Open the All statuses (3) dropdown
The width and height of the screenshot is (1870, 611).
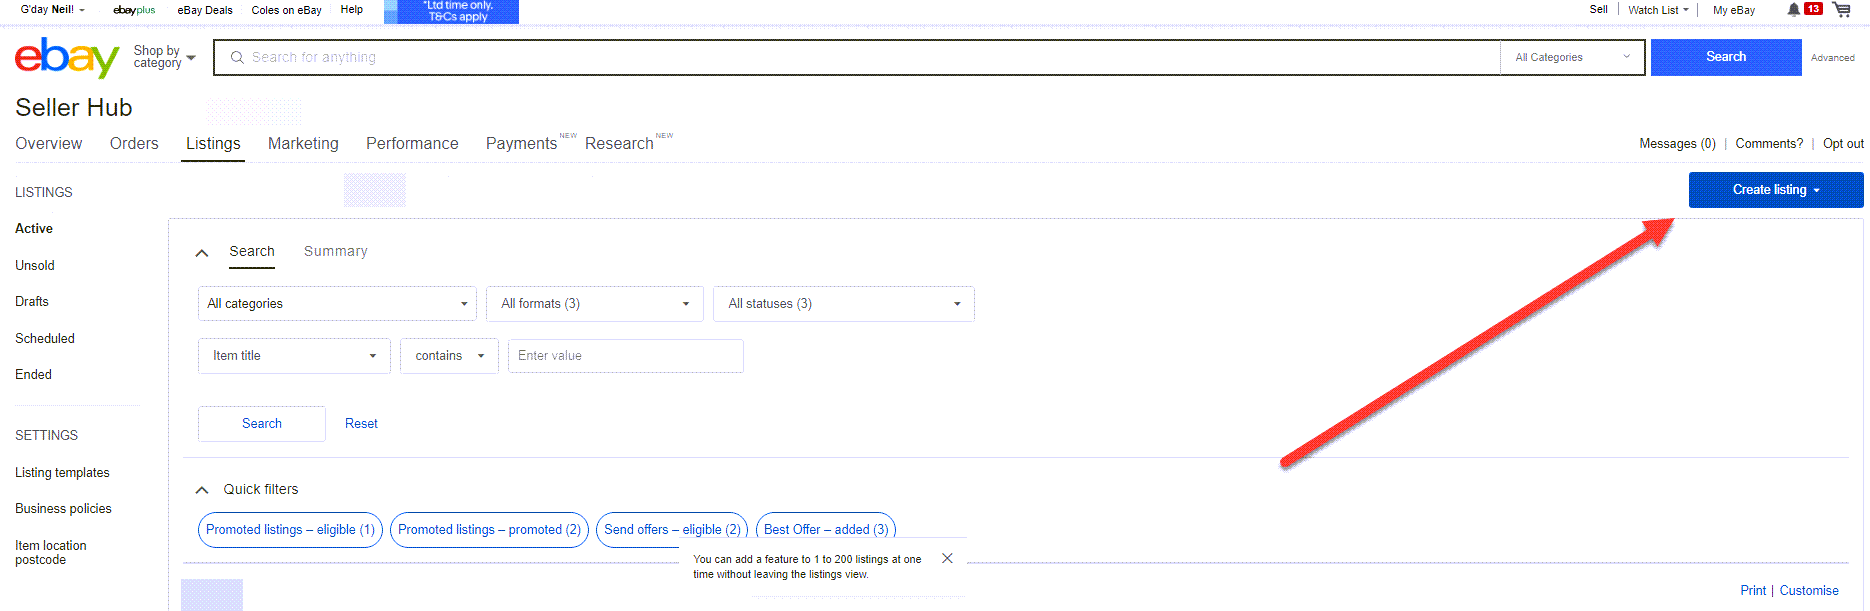[844, 304]
